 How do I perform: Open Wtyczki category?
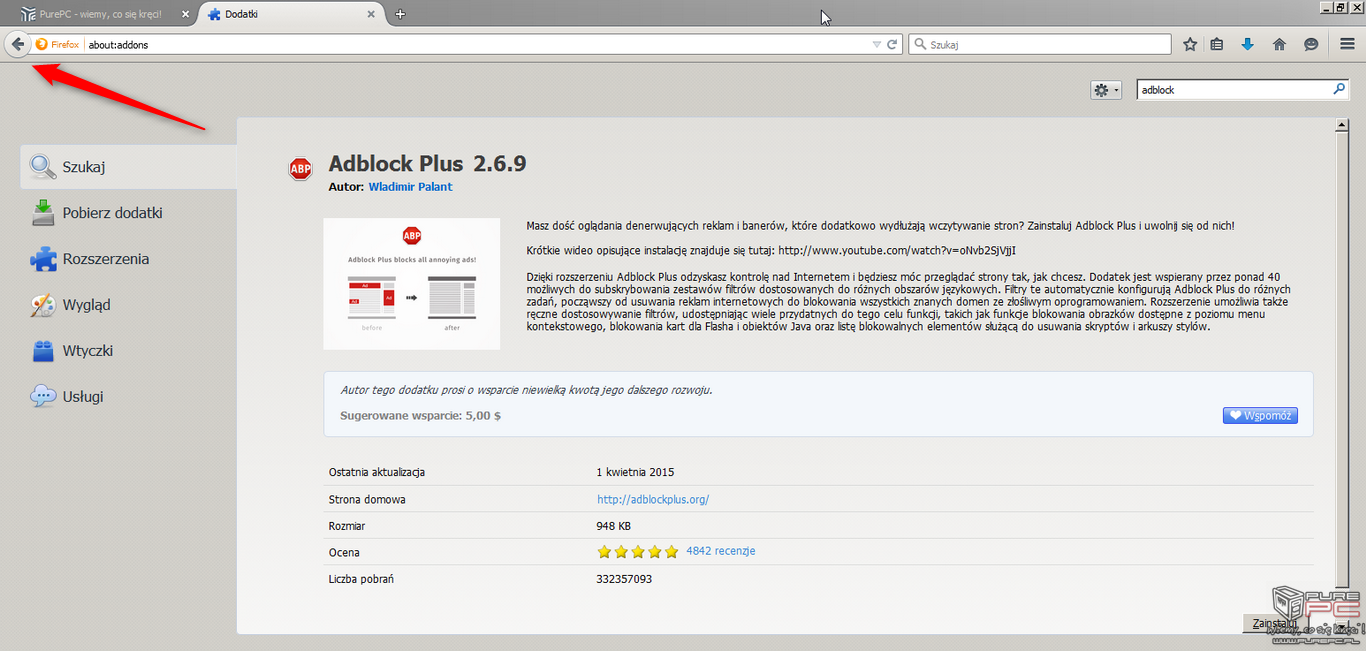tap(128, 351)
